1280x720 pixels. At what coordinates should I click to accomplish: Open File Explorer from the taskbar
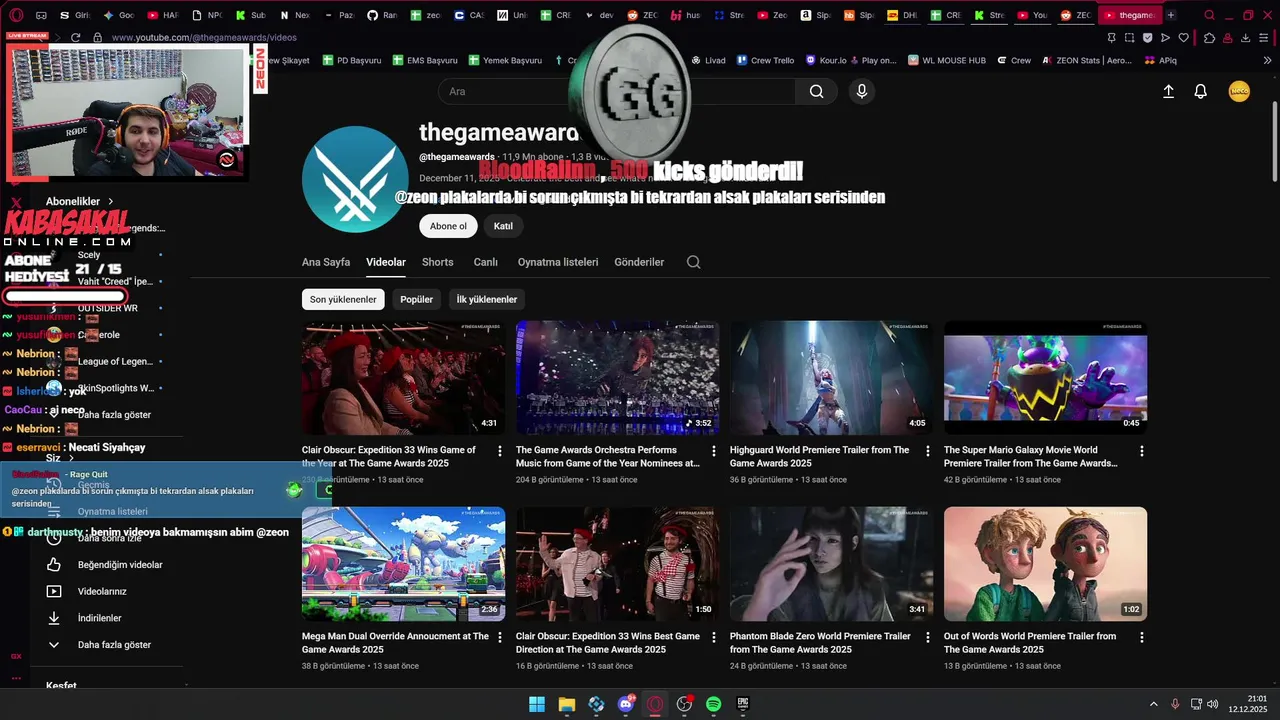pyautogui.click(x=566, y=704)
